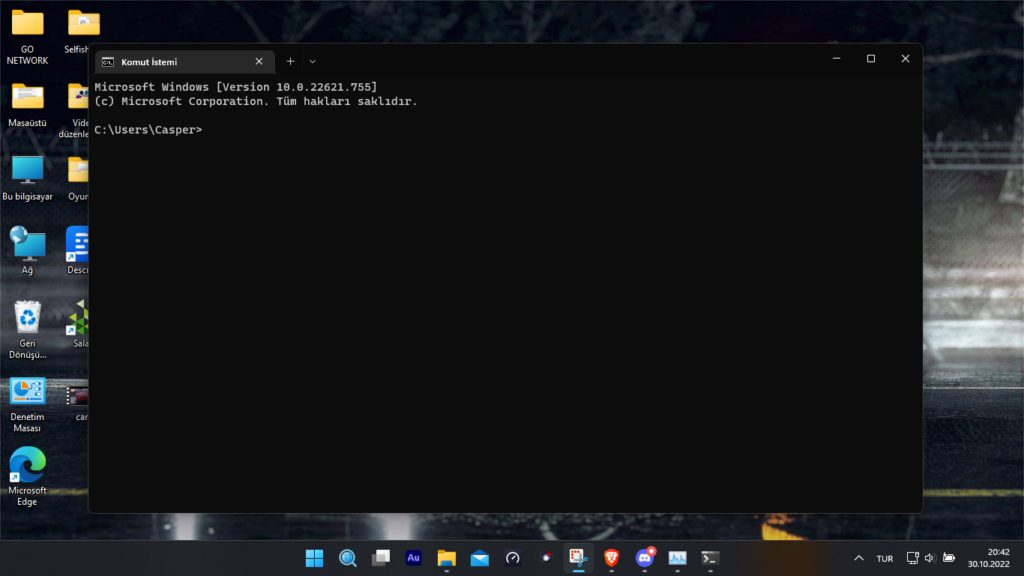Open a new tab in Windows Terminal

tap(290, 61)
